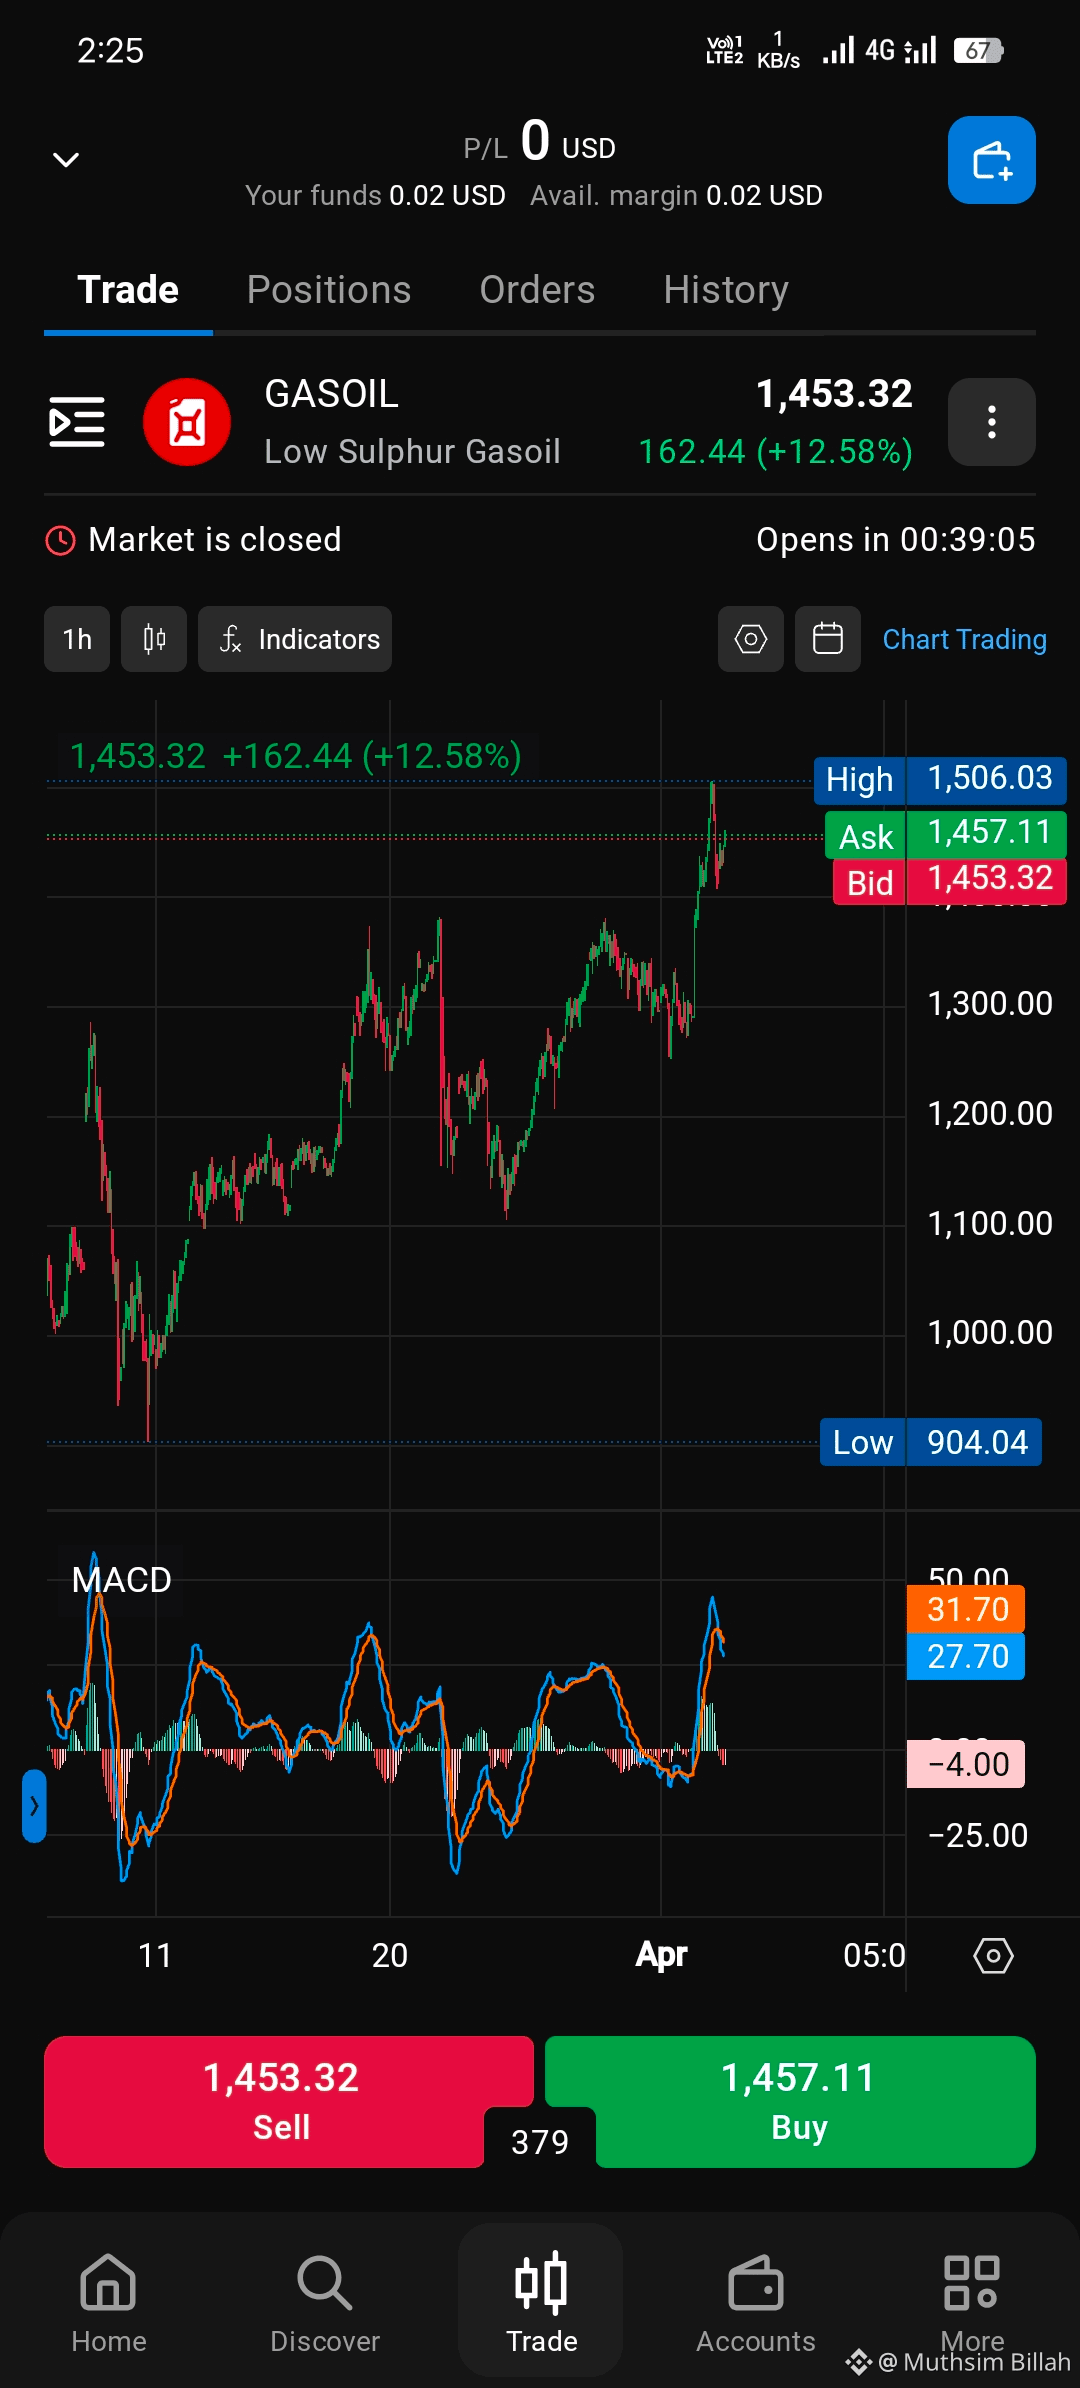Open the instrument list menu icon

coord(77,422)
